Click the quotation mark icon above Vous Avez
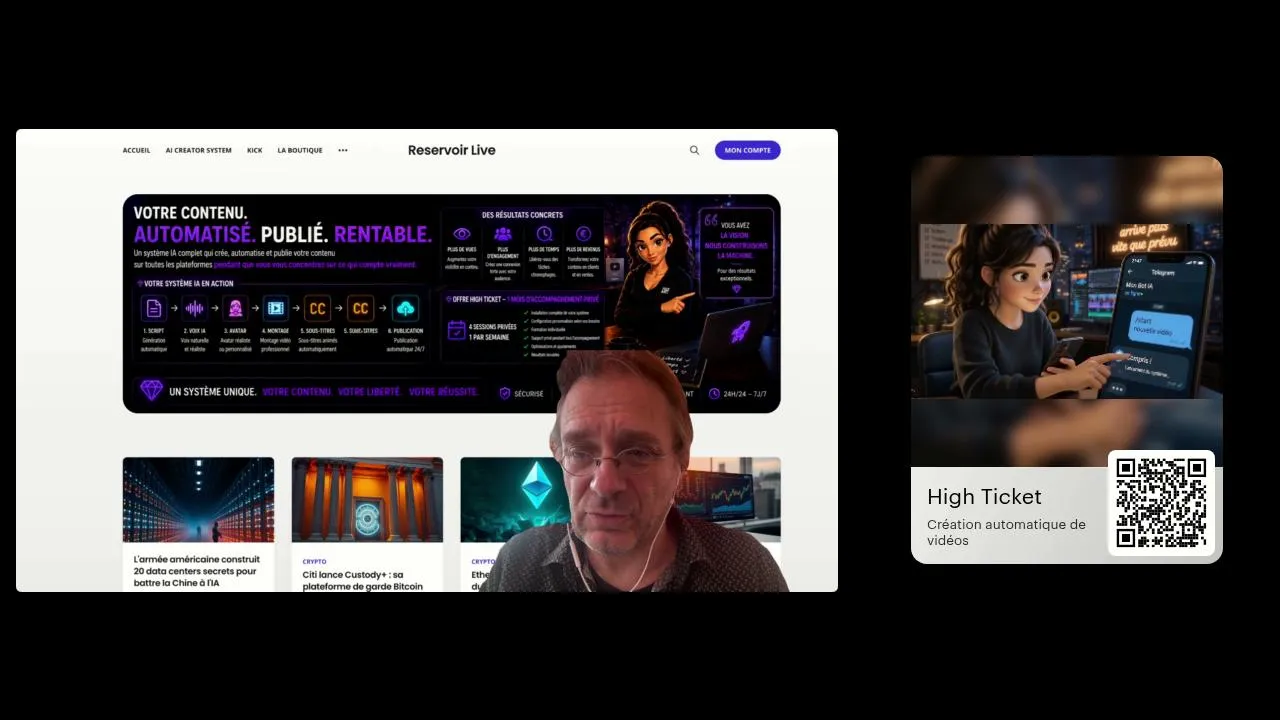The image size is (1280, 720). [x=711, y=219]
